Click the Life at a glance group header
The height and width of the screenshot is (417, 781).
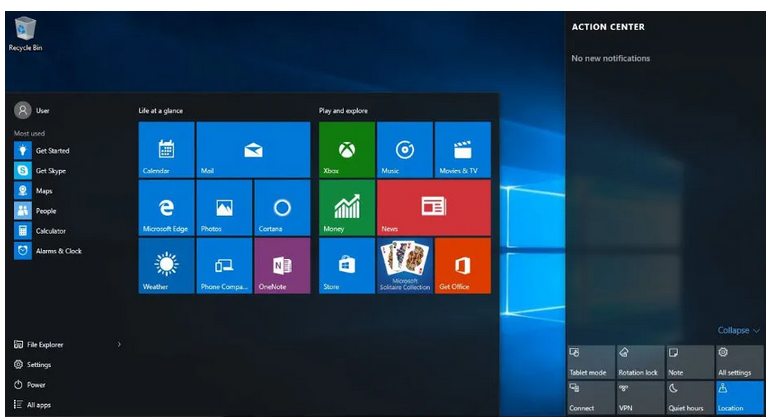160,111
